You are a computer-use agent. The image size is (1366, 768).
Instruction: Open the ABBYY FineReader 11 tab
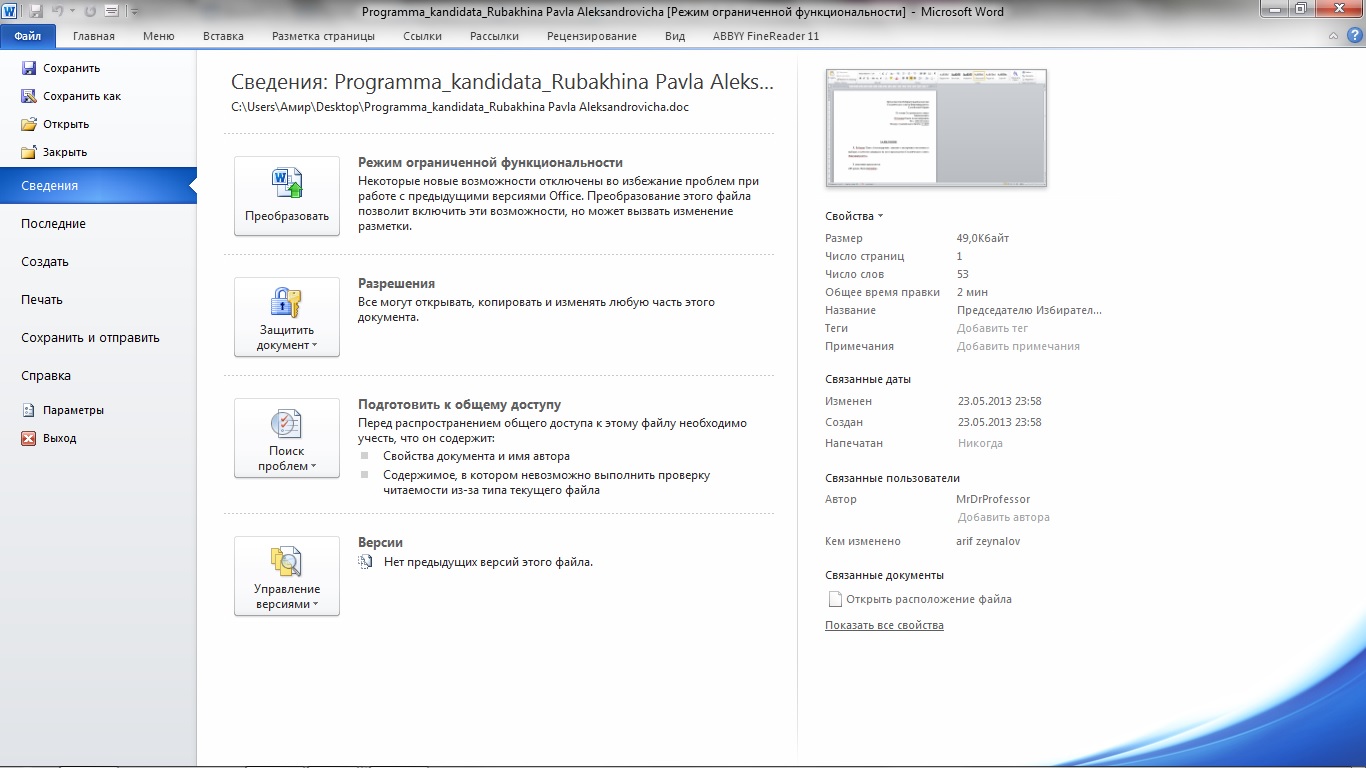coord(766,36)
